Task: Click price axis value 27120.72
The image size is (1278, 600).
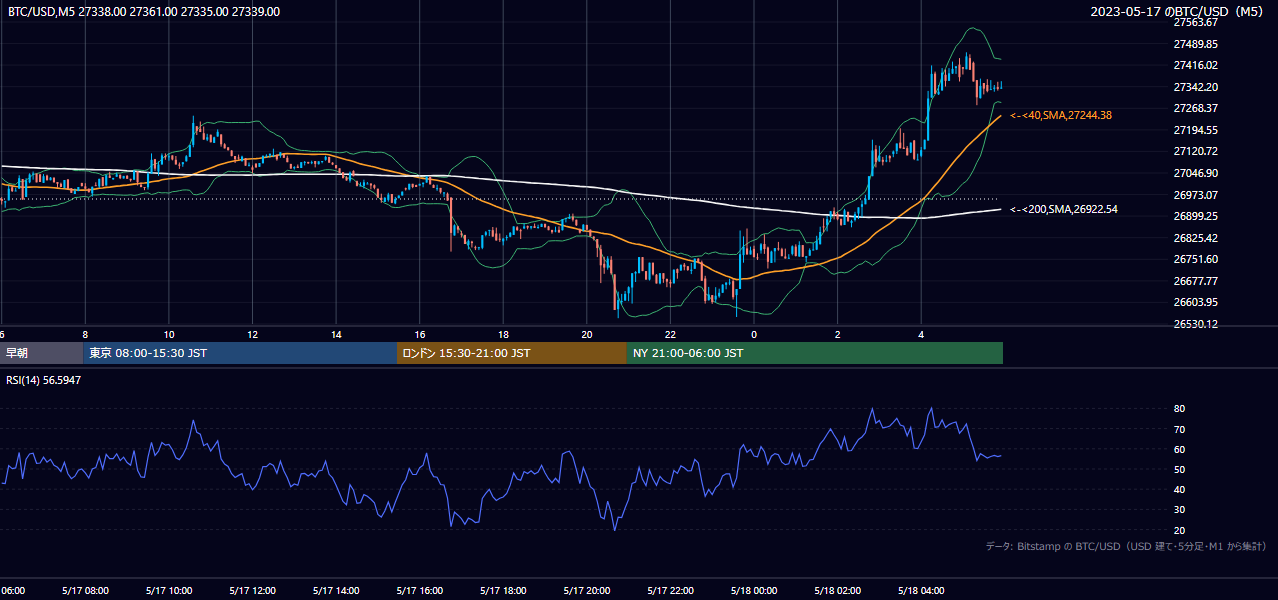Action: pos(1195,151)
